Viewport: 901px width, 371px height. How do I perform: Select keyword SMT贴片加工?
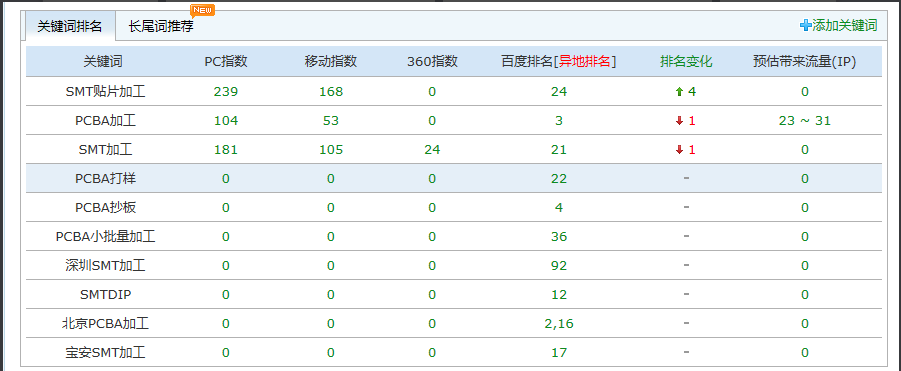(105, 91)
